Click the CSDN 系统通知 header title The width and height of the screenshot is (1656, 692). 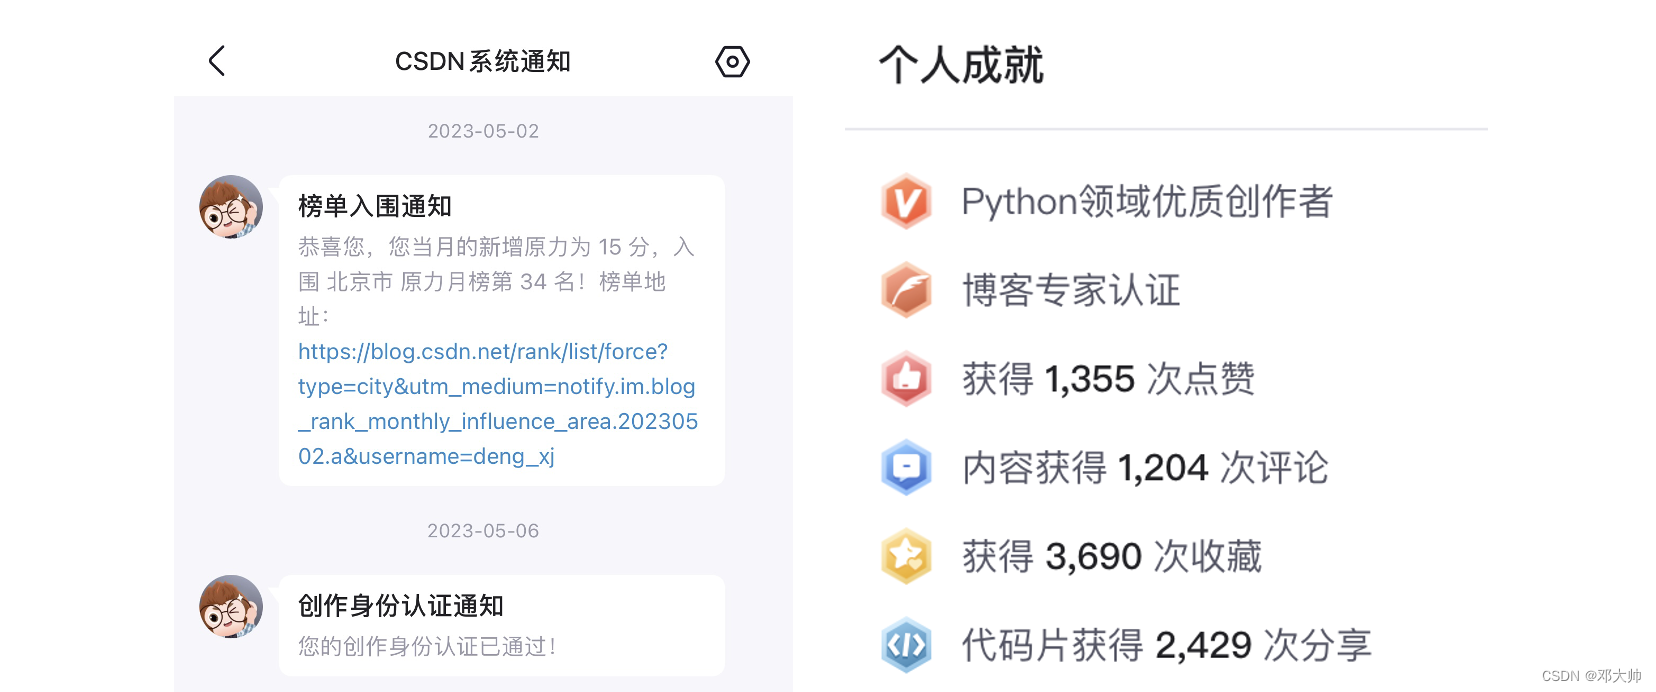(x=483, y=61)
